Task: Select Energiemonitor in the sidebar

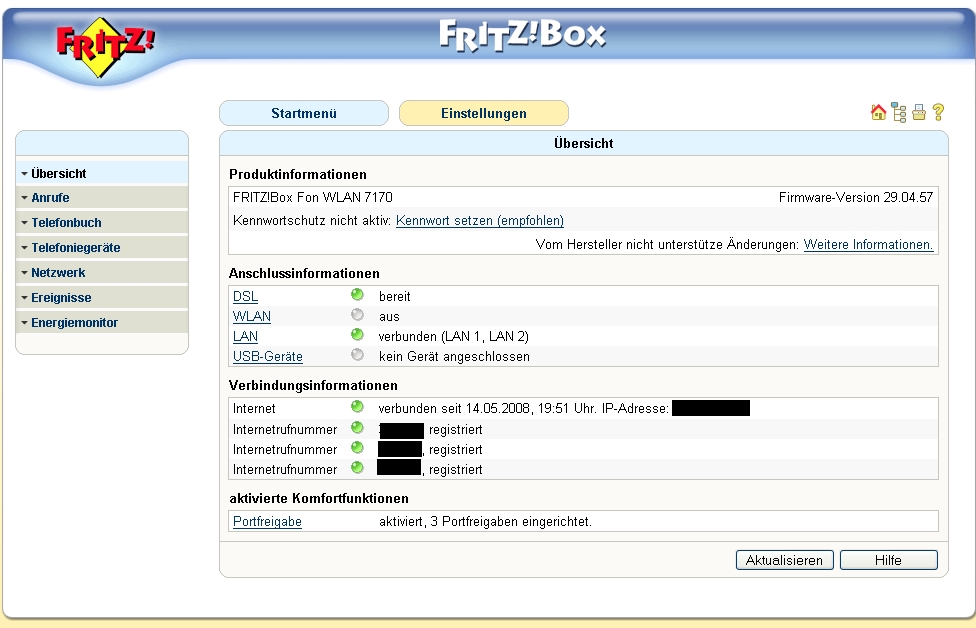Action: [74, 323]
